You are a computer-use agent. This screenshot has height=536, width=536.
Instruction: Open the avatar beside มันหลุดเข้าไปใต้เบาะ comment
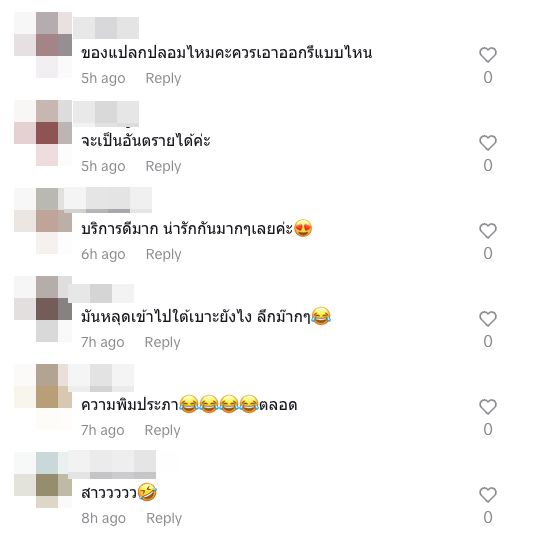pyautogui.click(x=43, y=309)
